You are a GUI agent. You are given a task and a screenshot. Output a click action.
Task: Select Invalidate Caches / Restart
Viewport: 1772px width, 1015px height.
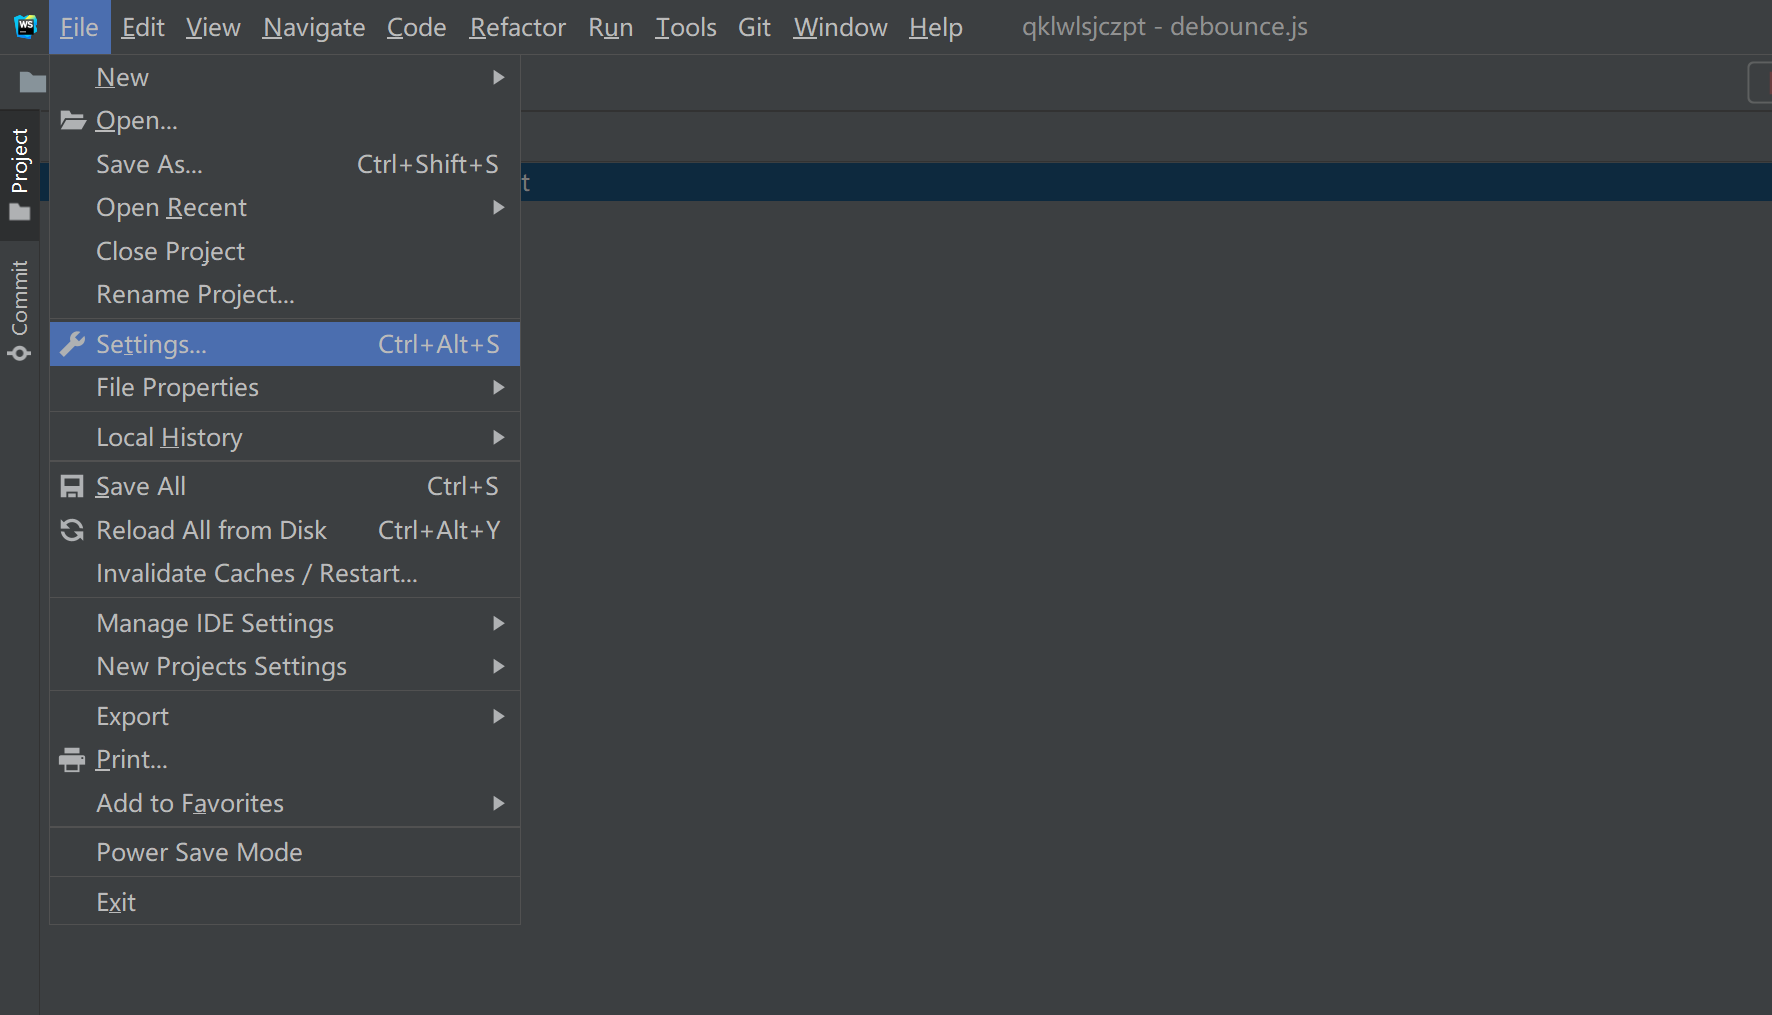coord(256,573)
